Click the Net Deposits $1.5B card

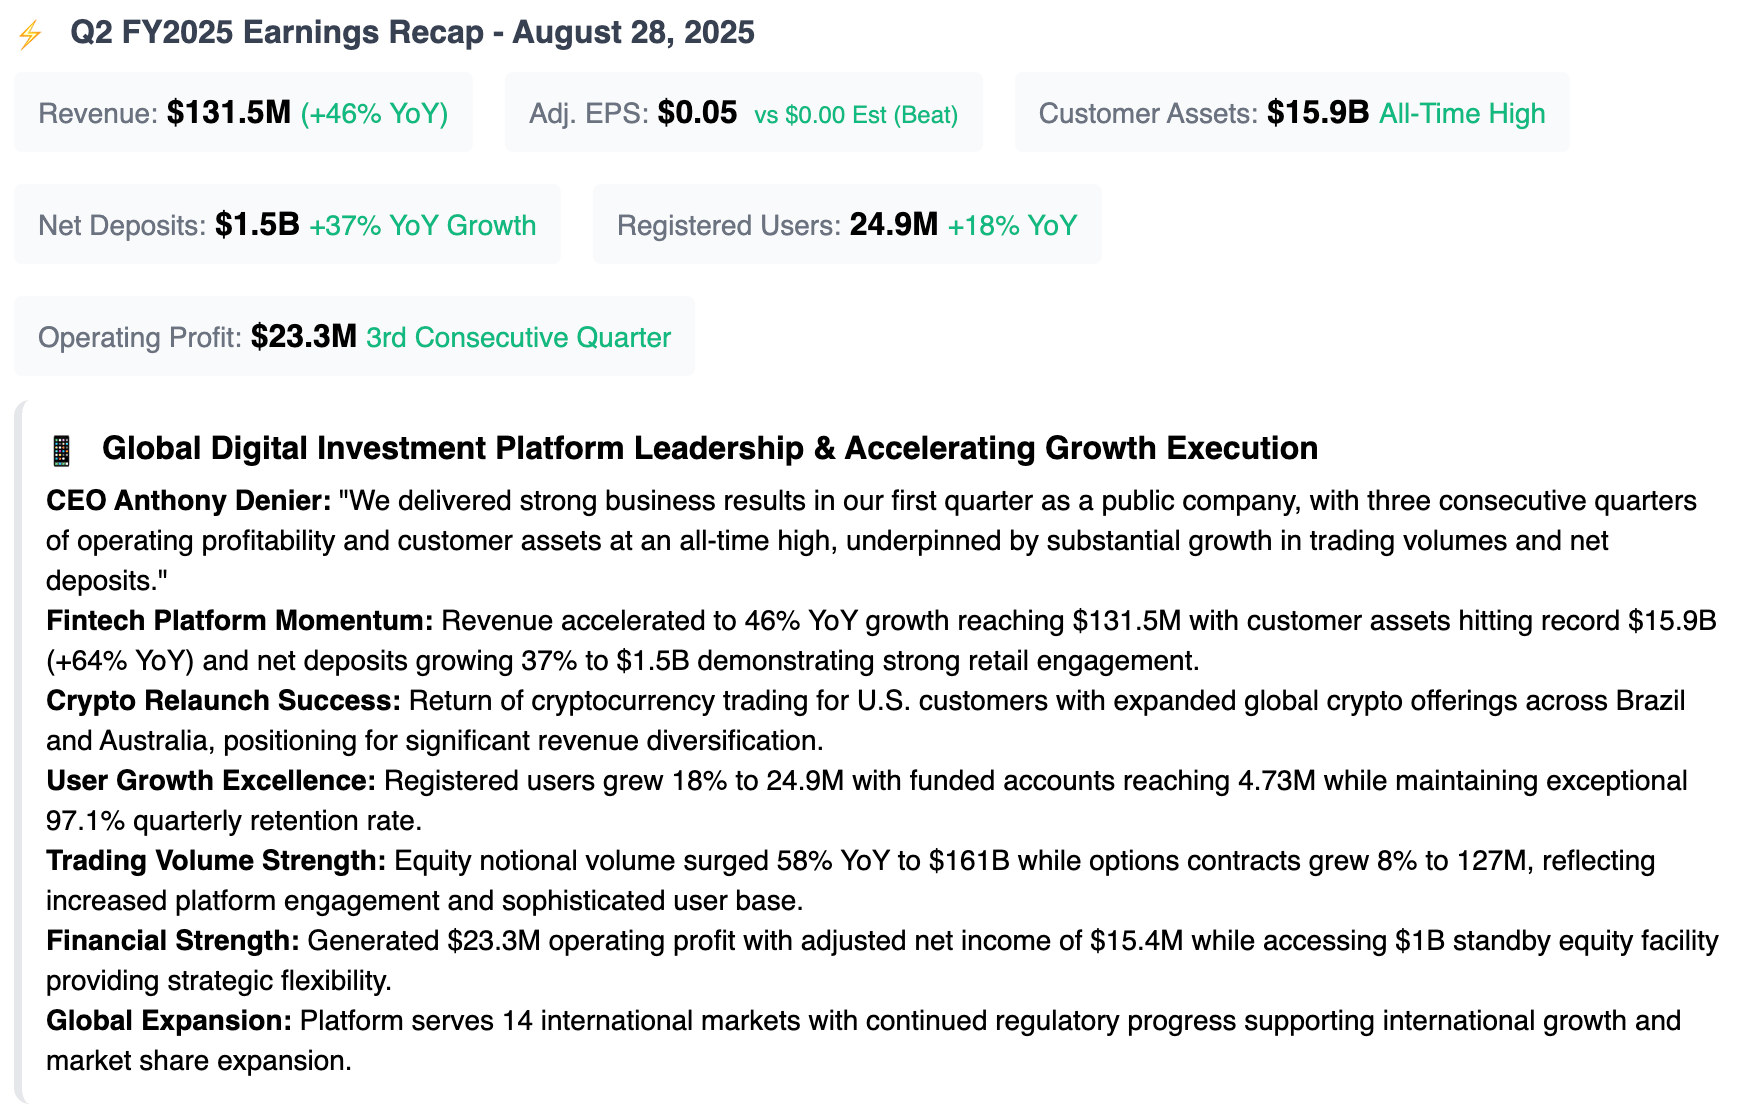coord(287,224)
